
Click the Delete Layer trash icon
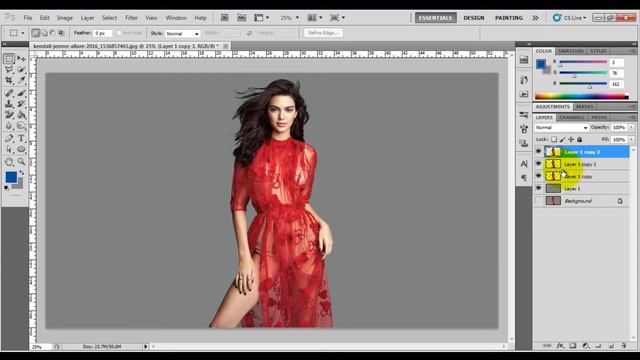click(x=624, y=346)
